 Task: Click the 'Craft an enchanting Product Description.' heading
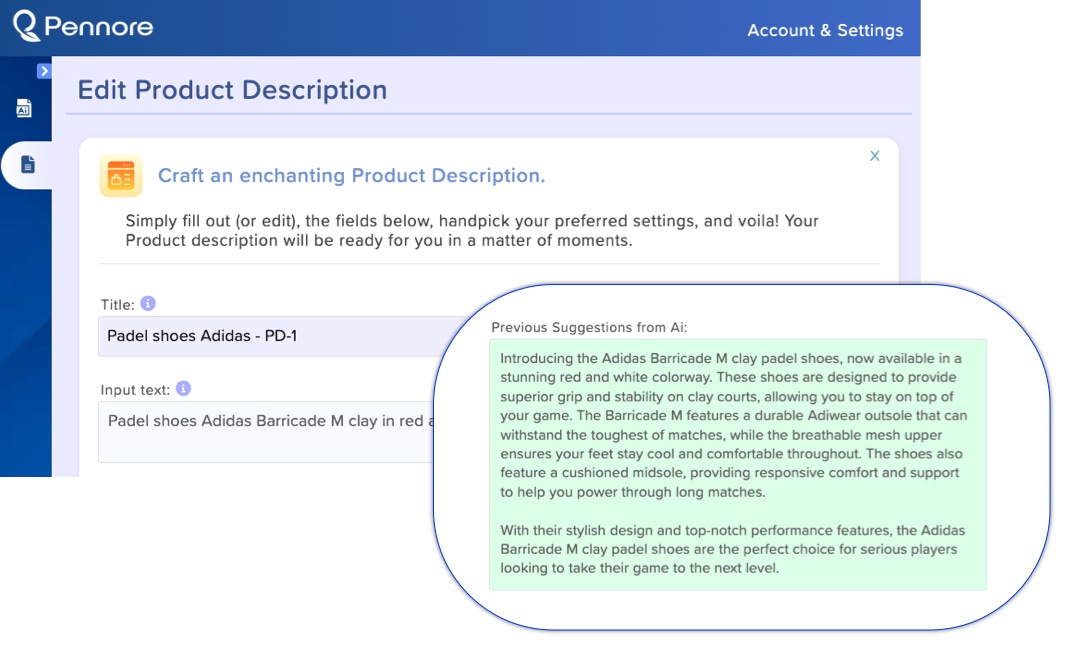coord(351,176)
